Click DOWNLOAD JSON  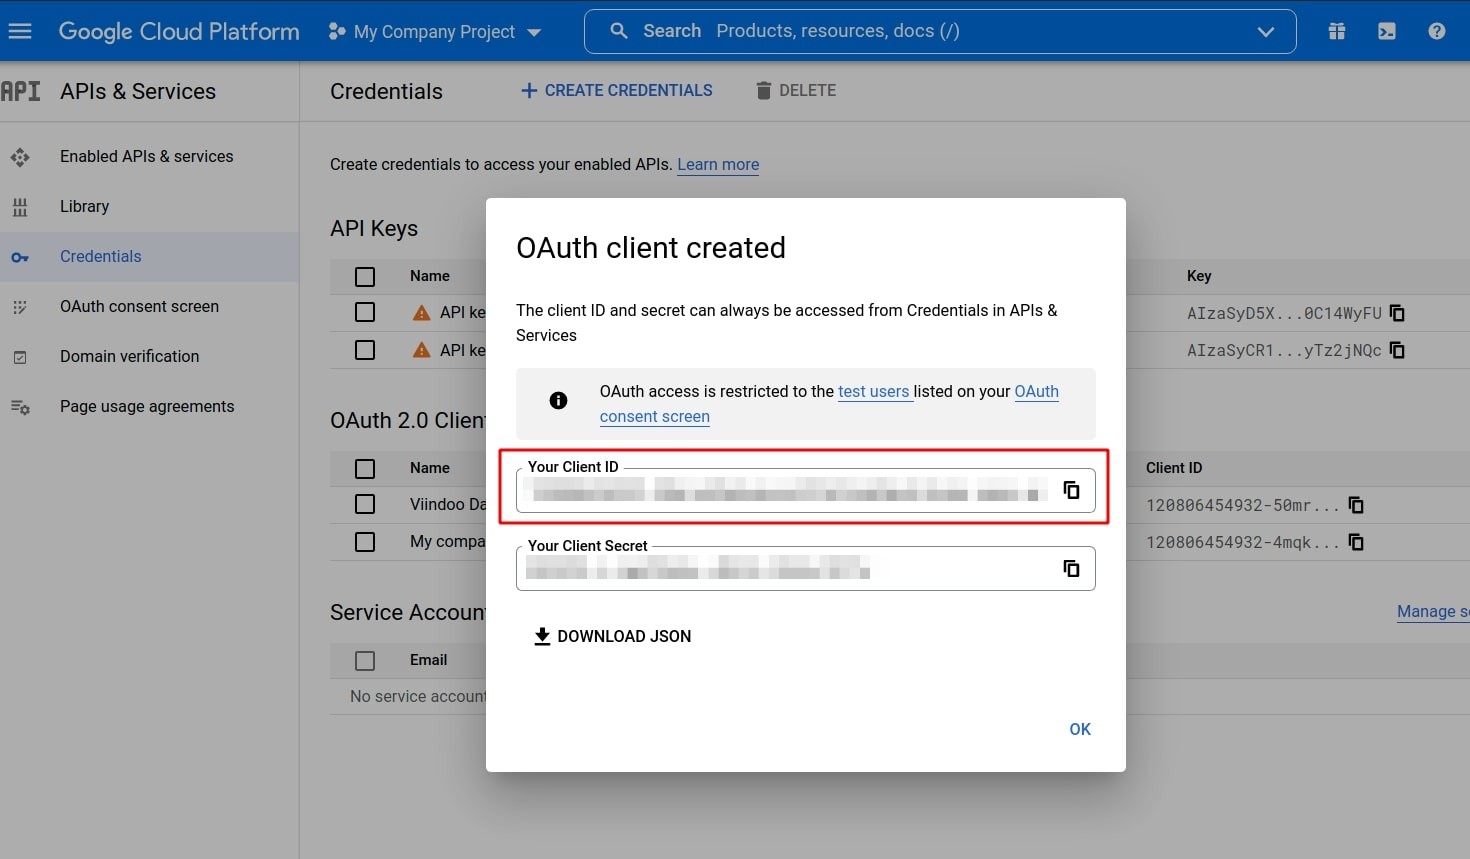[x=612, y=636]
